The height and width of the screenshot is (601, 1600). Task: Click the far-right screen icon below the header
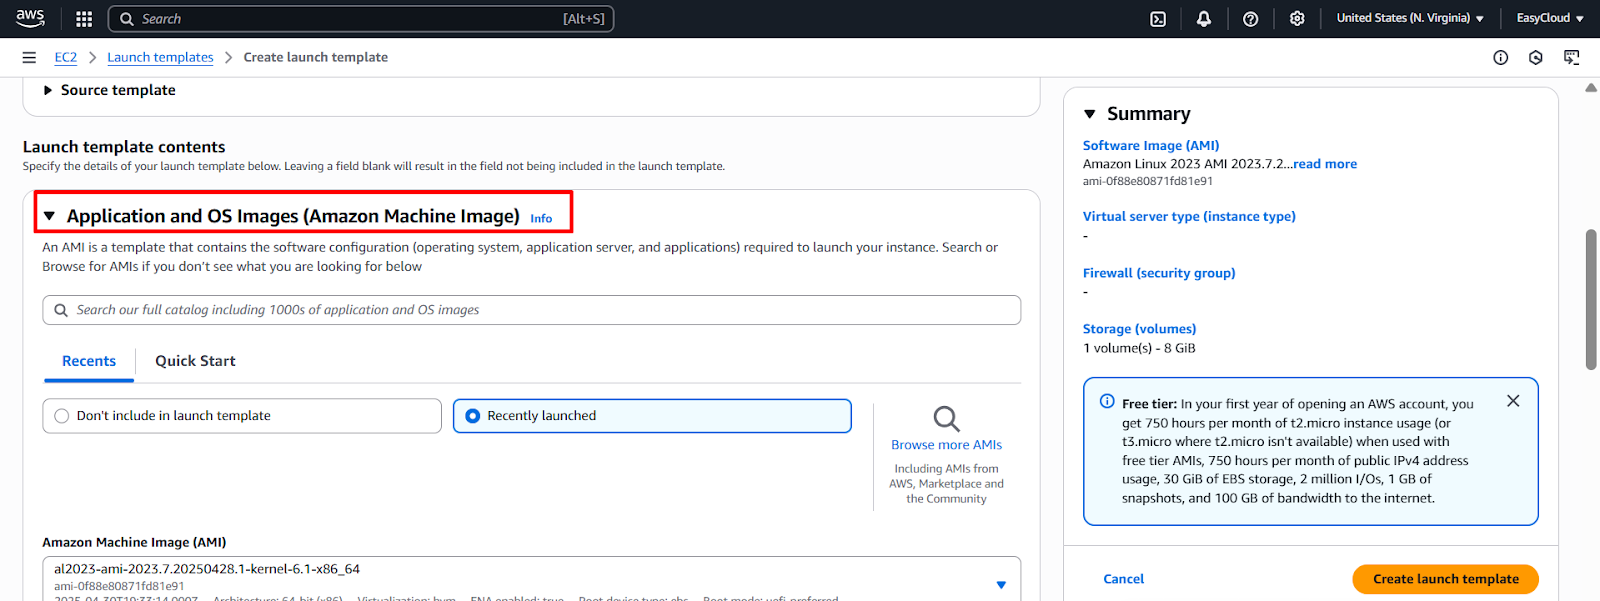coord(1572,58)
